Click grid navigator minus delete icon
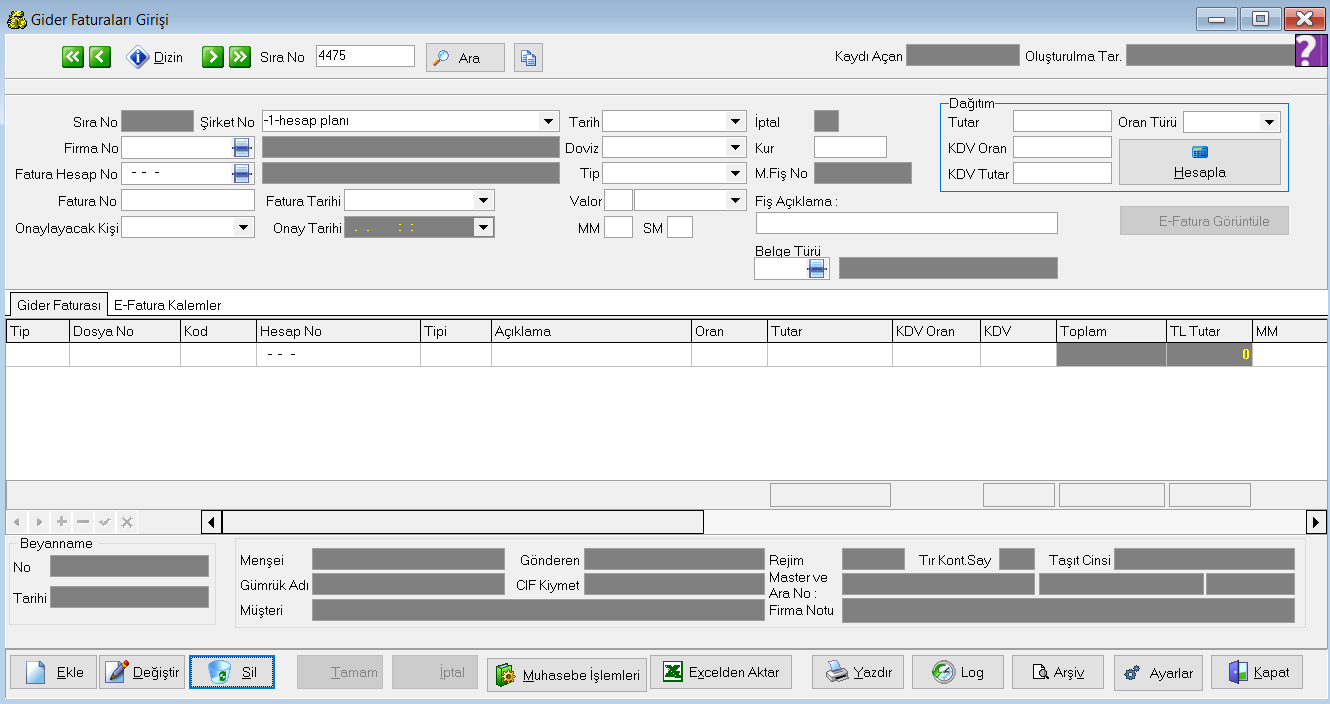The width and height of the screenshot is (1330, 704). tap(83, 522)
